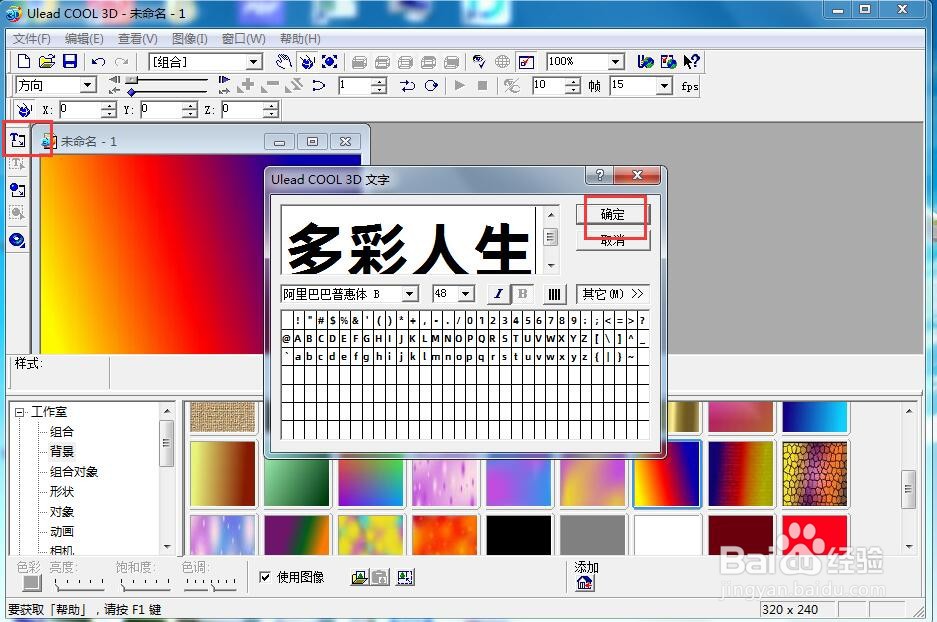Click the reverse animation curved arrow icon

319,86
